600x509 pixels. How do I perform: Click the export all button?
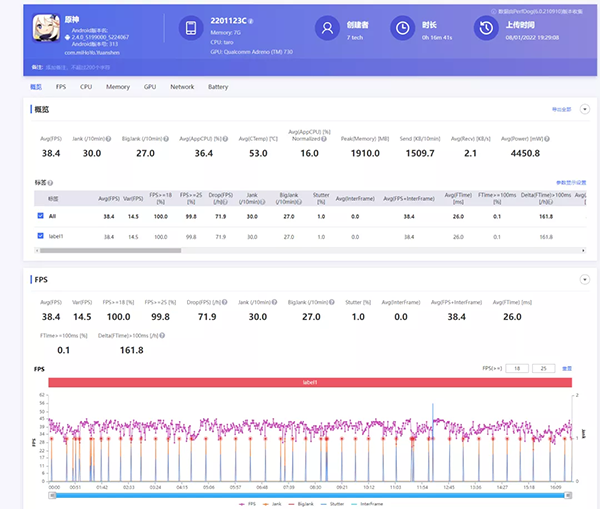click(x=560, y=108)
